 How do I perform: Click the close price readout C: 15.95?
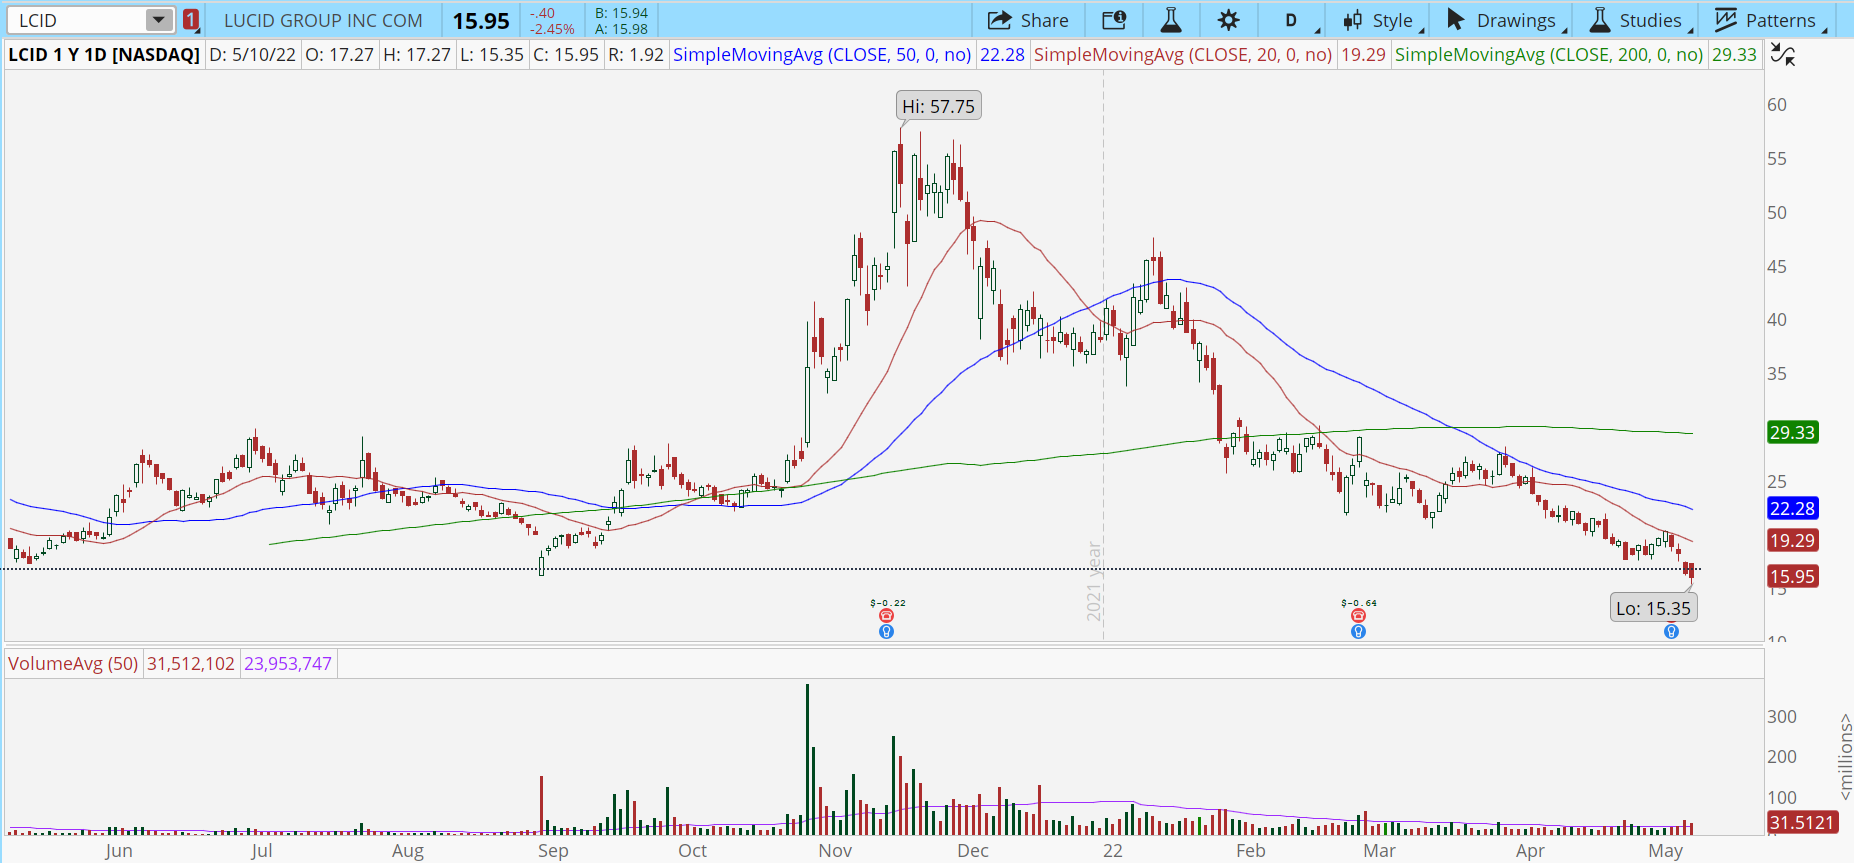pos(566,55)
